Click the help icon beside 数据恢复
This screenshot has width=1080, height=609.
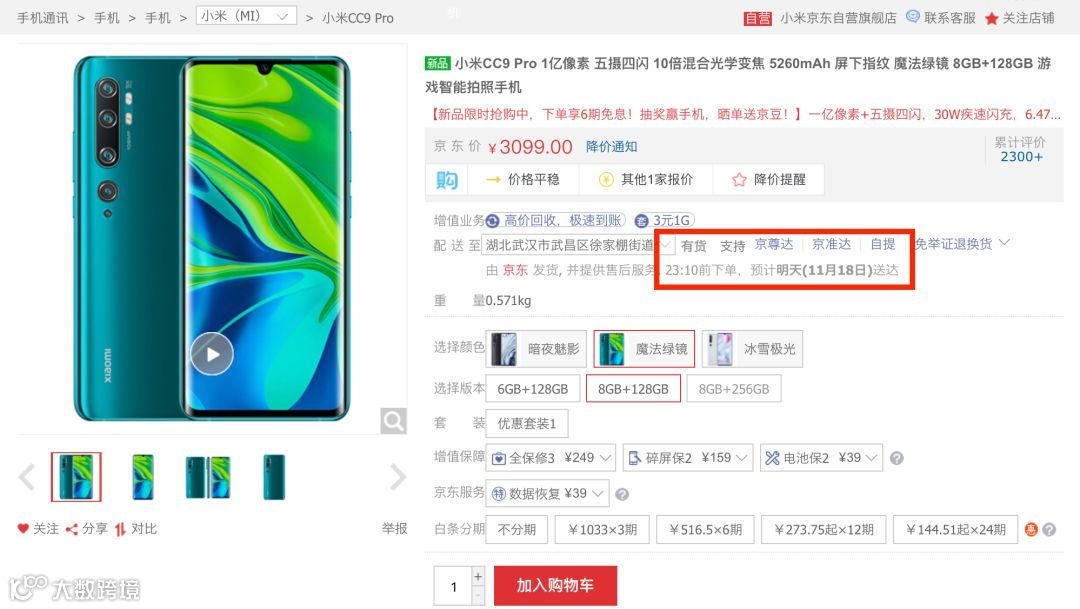pyautogui.click(x=621, y=494)
